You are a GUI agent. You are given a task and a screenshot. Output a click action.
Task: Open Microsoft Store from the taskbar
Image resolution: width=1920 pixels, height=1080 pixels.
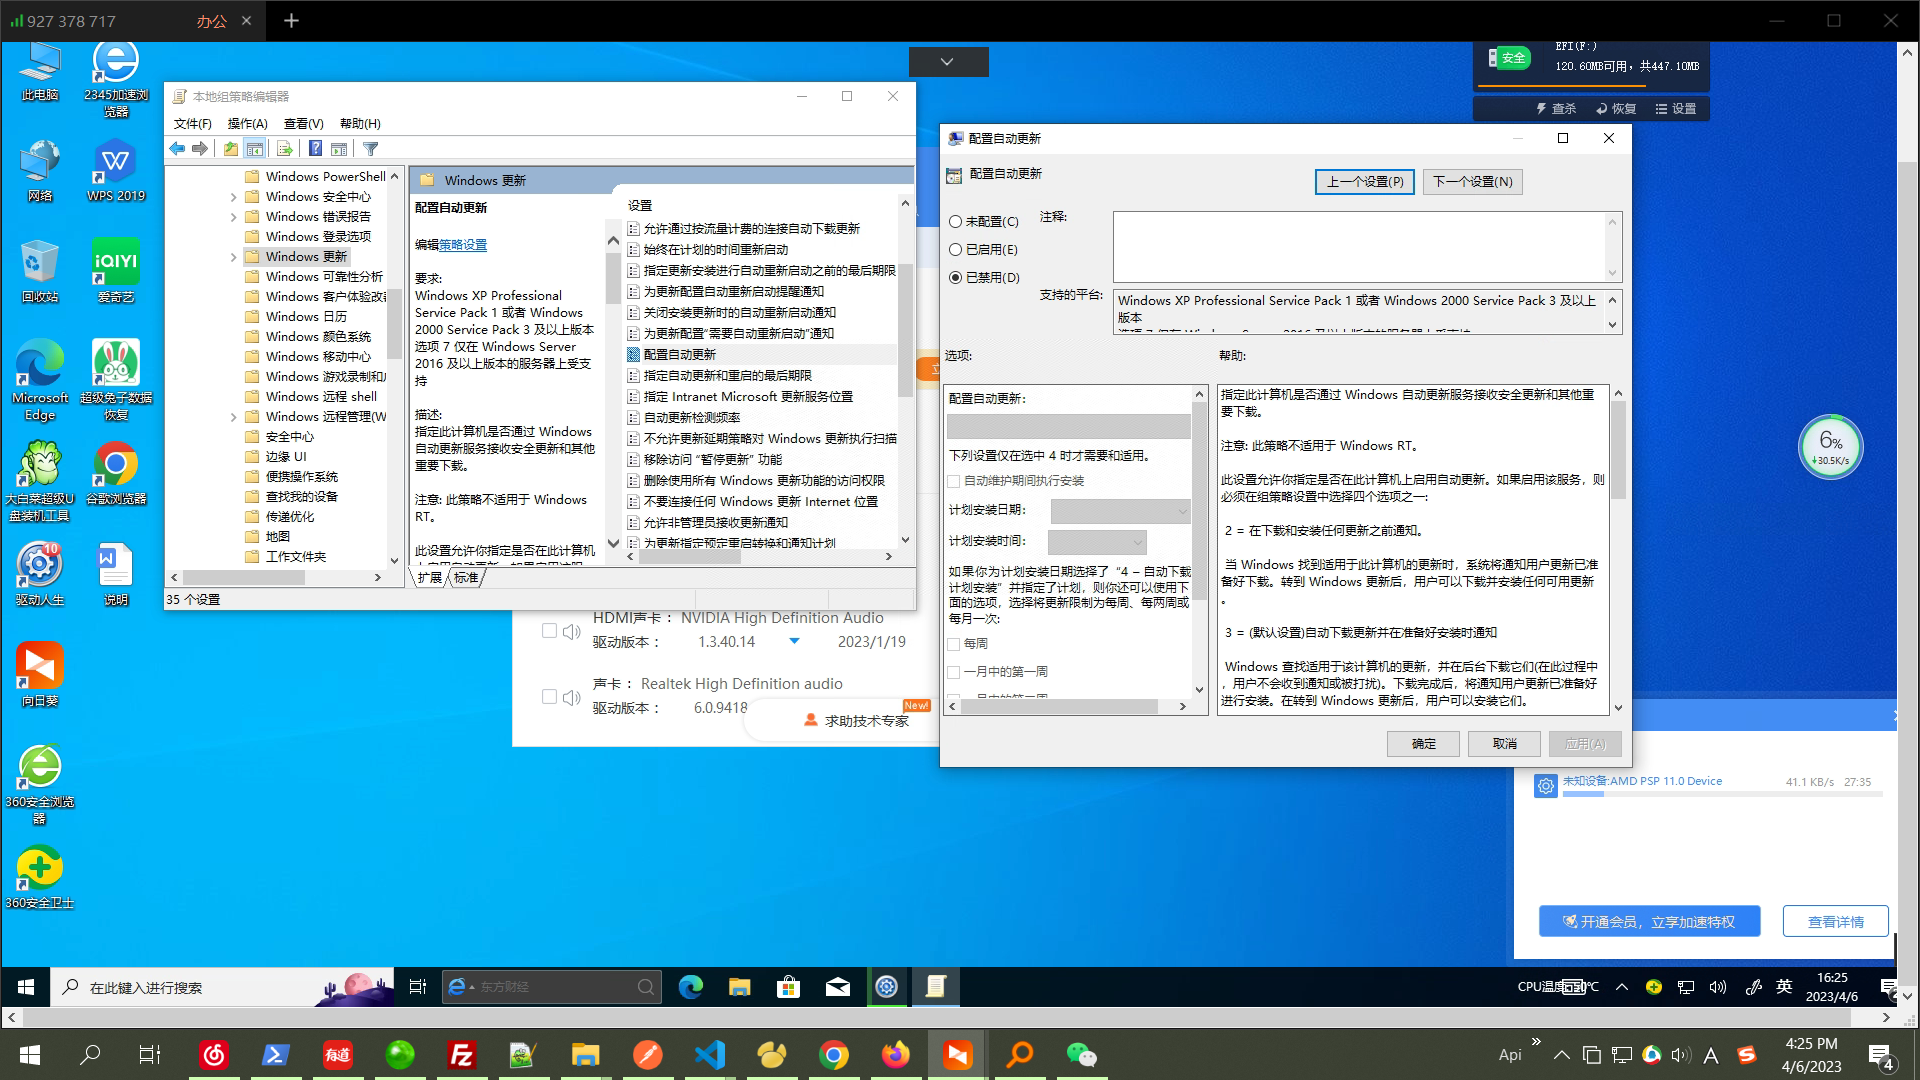click(788, 987)
